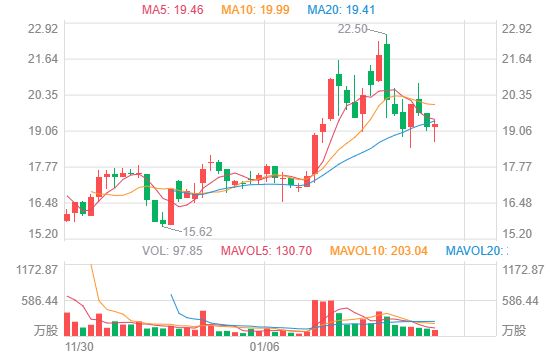Click the VOL: 97.85 volume label

pyautogui.click(x=172, y=251)
